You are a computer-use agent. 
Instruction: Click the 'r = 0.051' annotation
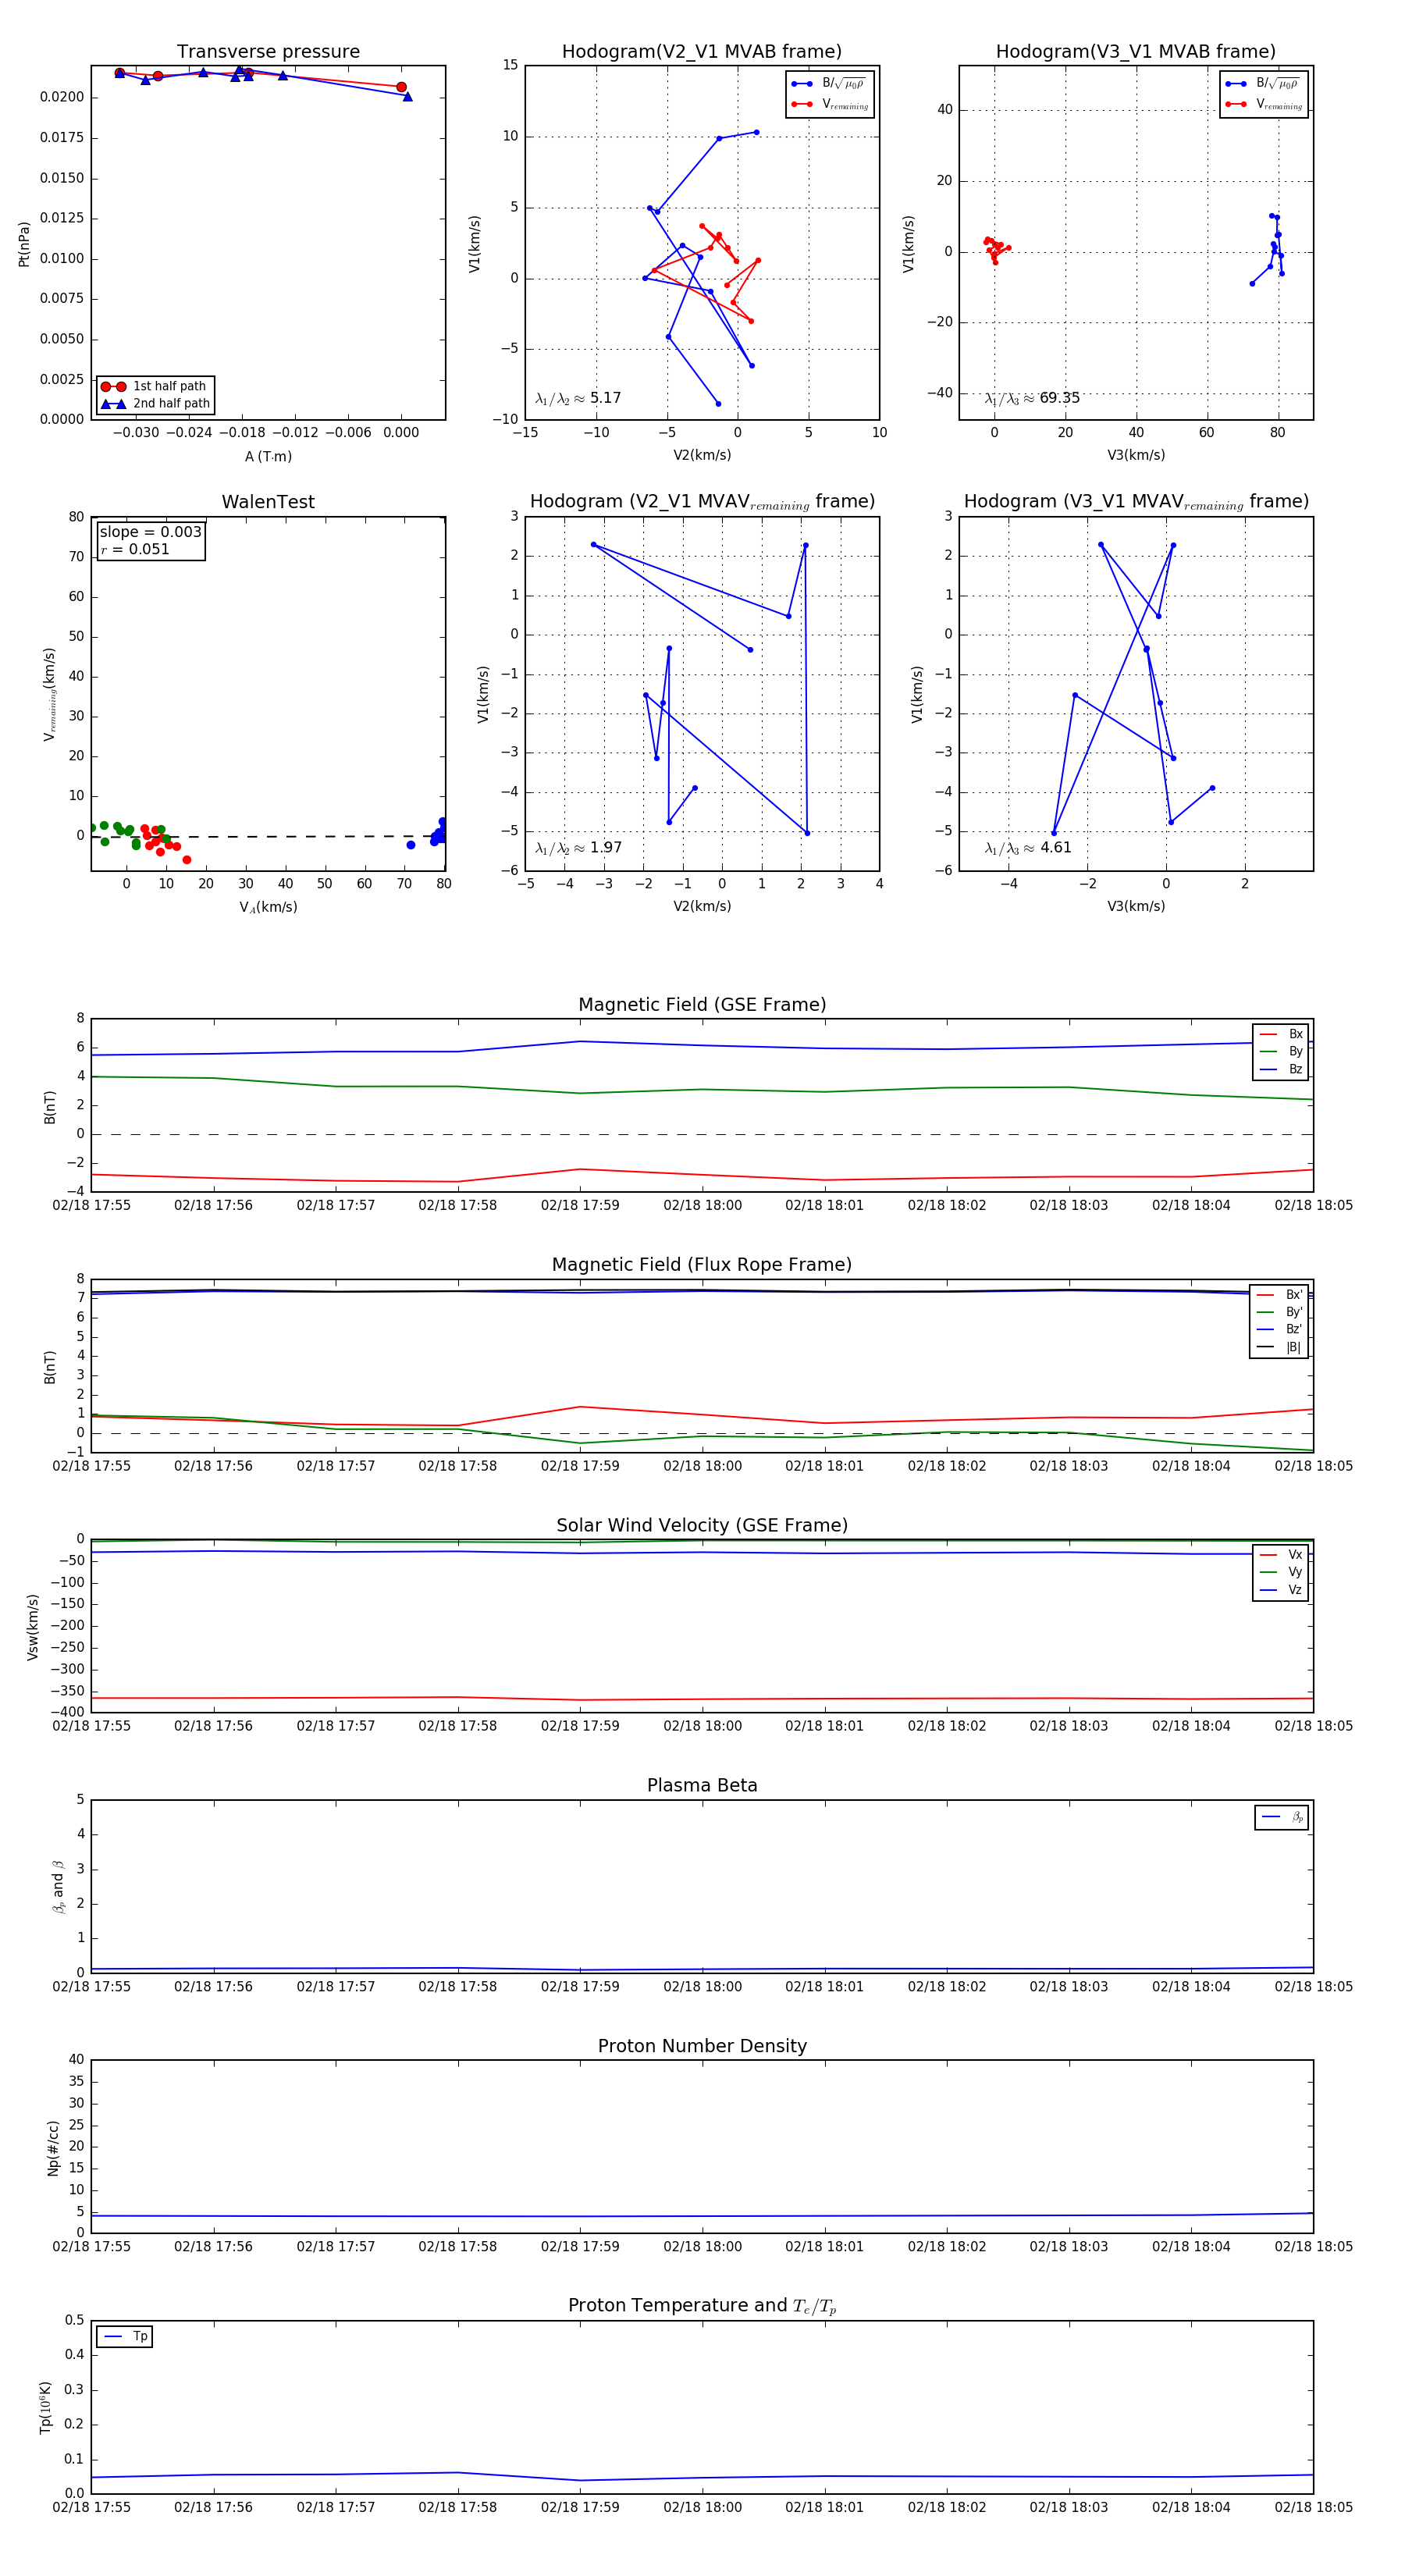(135, 549)
